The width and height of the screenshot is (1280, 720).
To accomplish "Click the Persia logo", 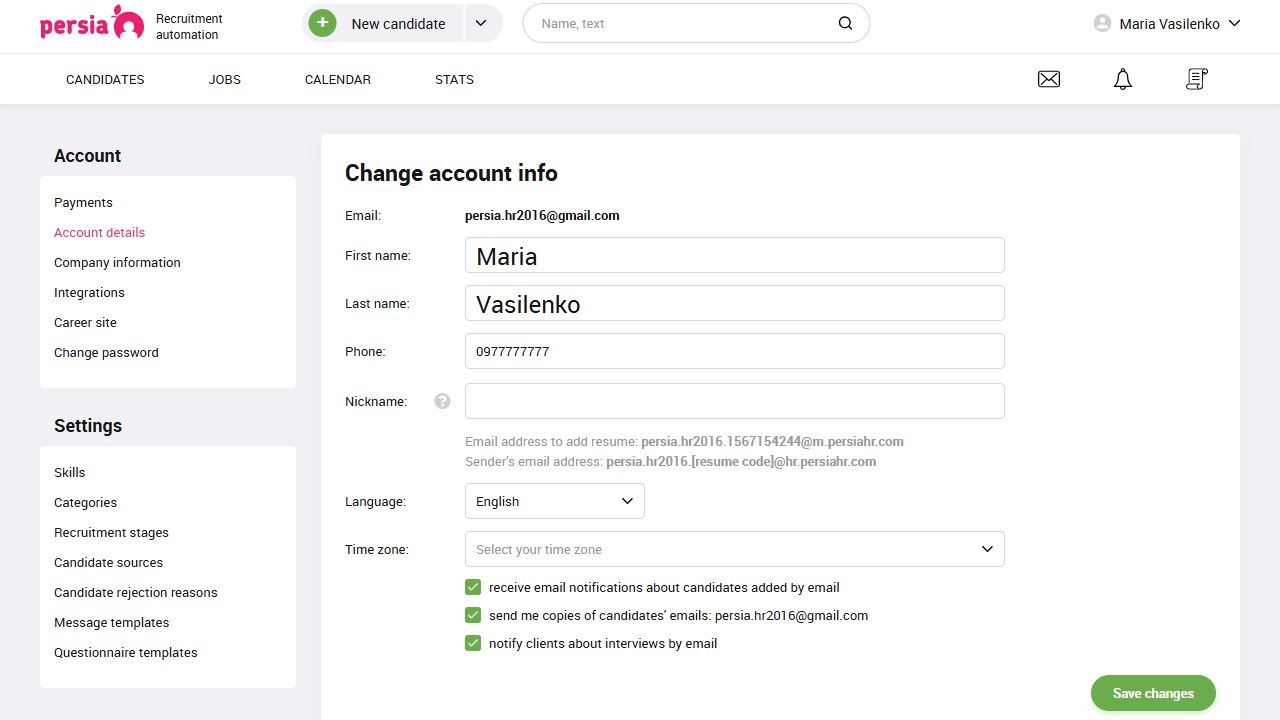I will (x=92, y=22).
